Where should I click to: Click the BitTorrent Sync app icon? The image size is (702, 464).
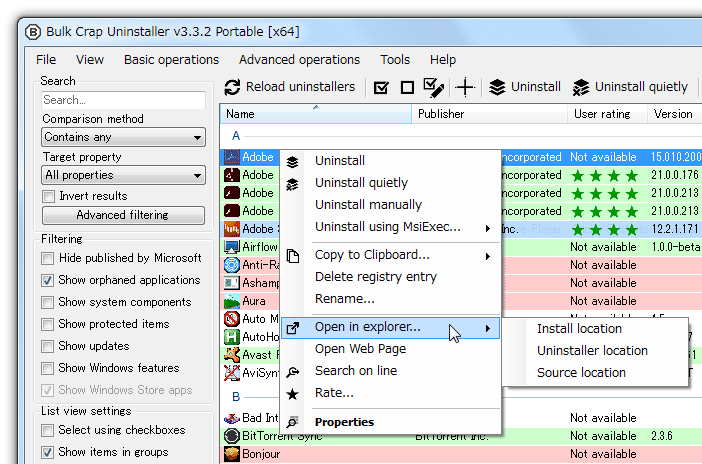(231, 436)
